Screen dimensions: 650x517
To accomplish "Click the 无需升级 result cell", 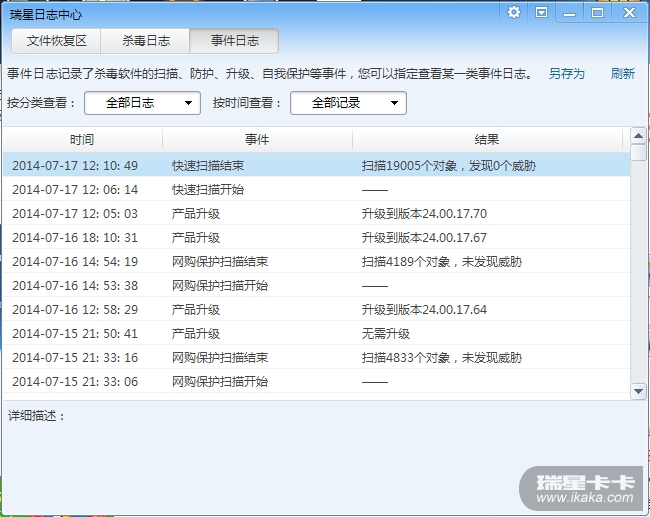I will tap(386, 334).
